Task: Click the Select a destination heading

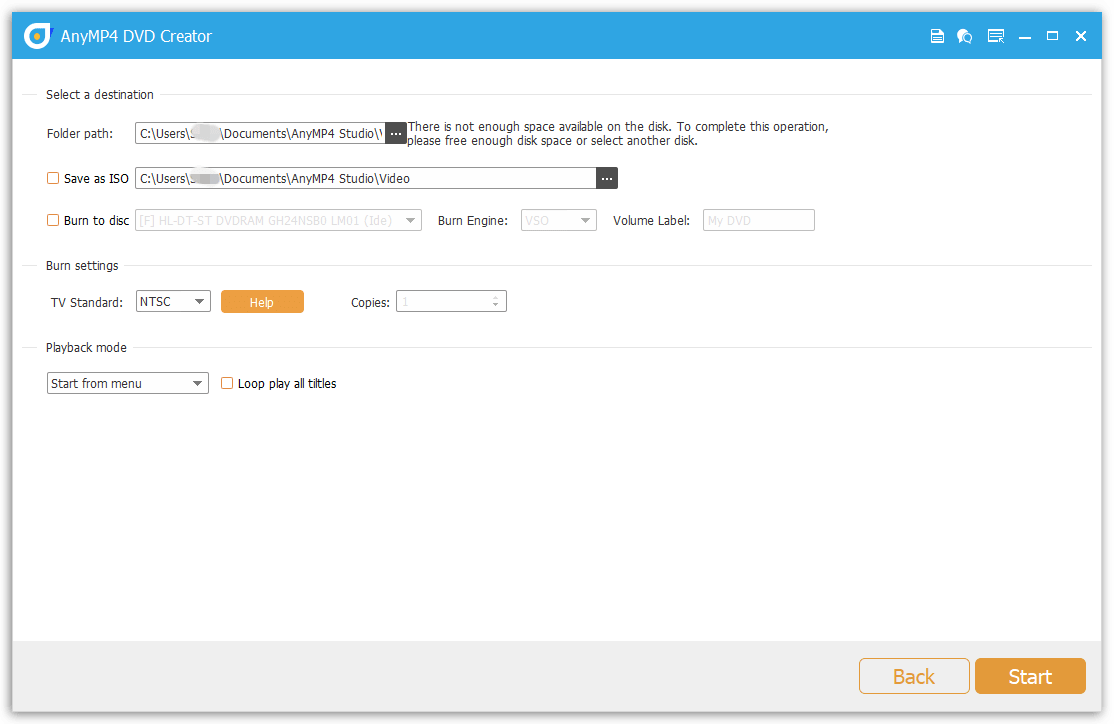Action: click(x=99, y=94)
